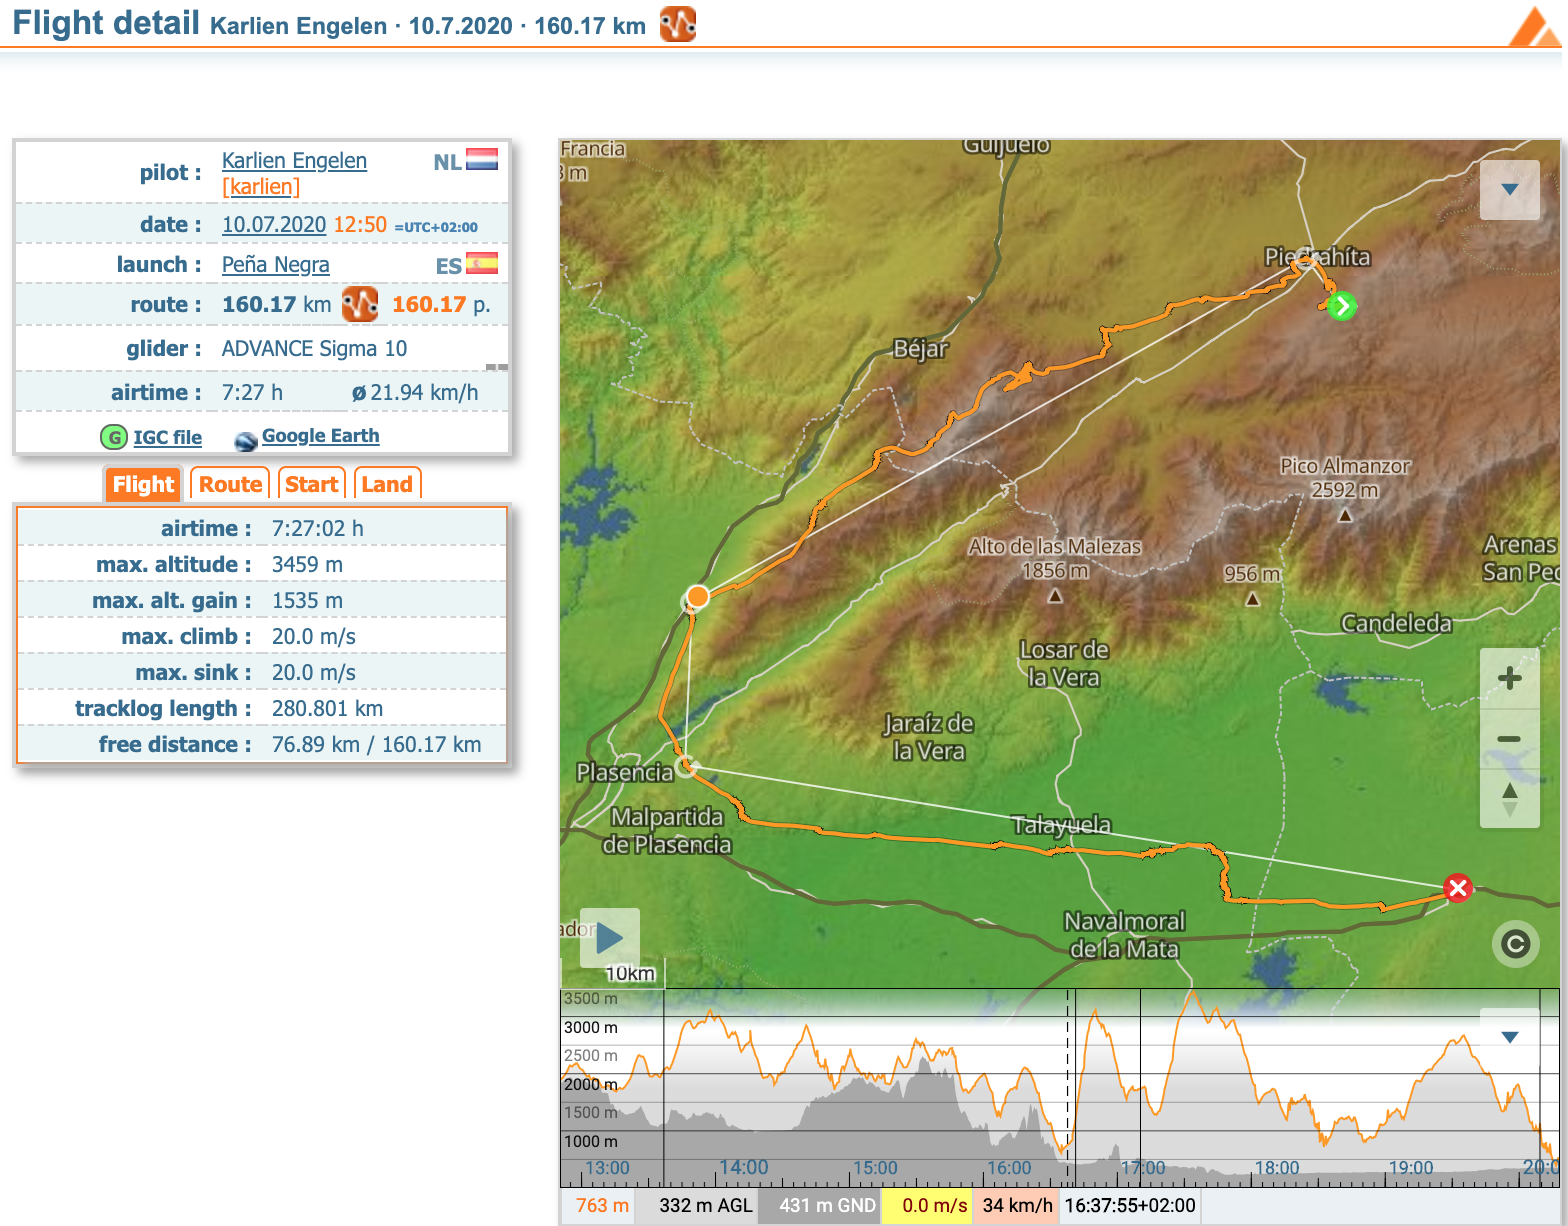1568x1226 pixels.
Task: Click the map compass orientation control
Action: pos(1509,799)
